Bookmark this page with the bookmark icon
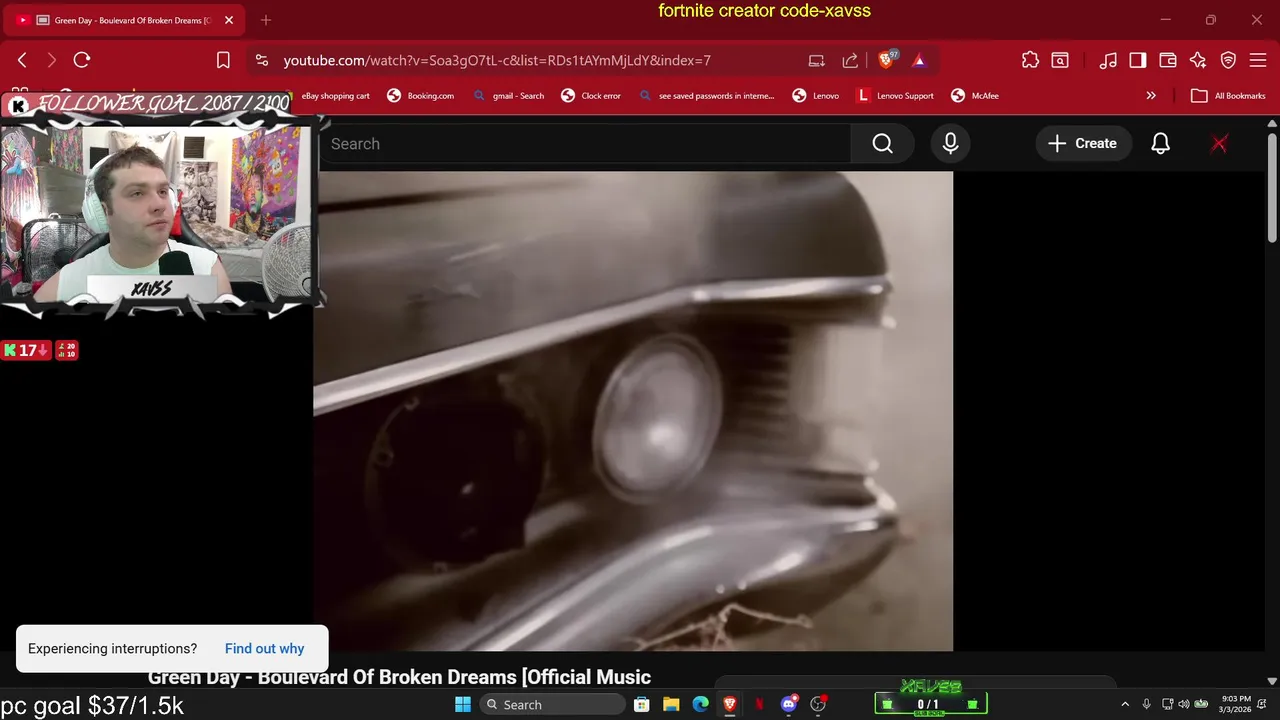 point(223,60)
